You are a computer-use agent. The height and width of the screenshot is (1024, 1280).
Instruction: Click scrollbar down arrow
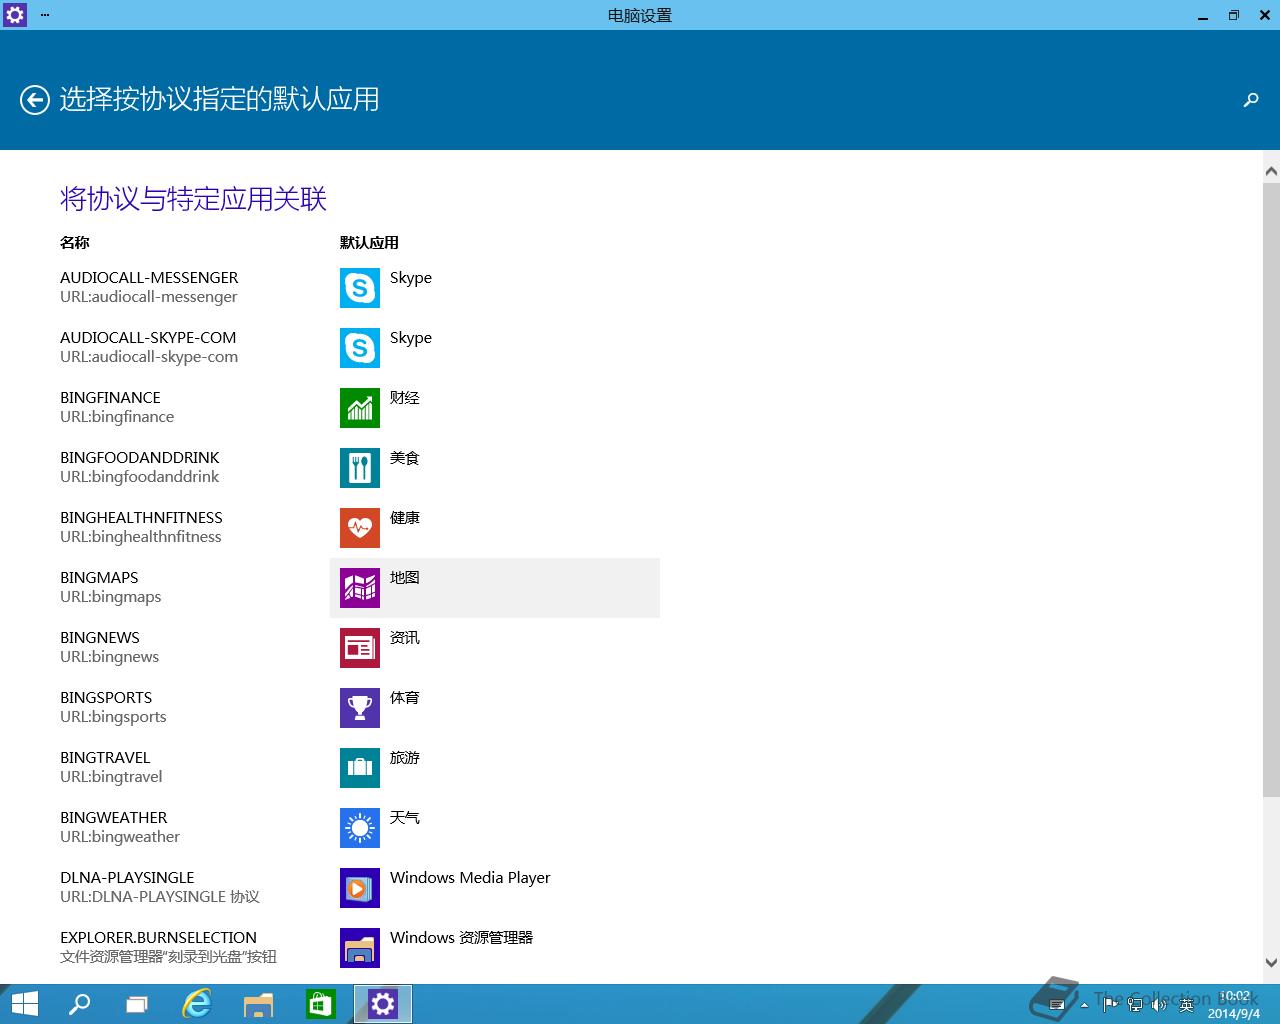[x=1271, y=964]
